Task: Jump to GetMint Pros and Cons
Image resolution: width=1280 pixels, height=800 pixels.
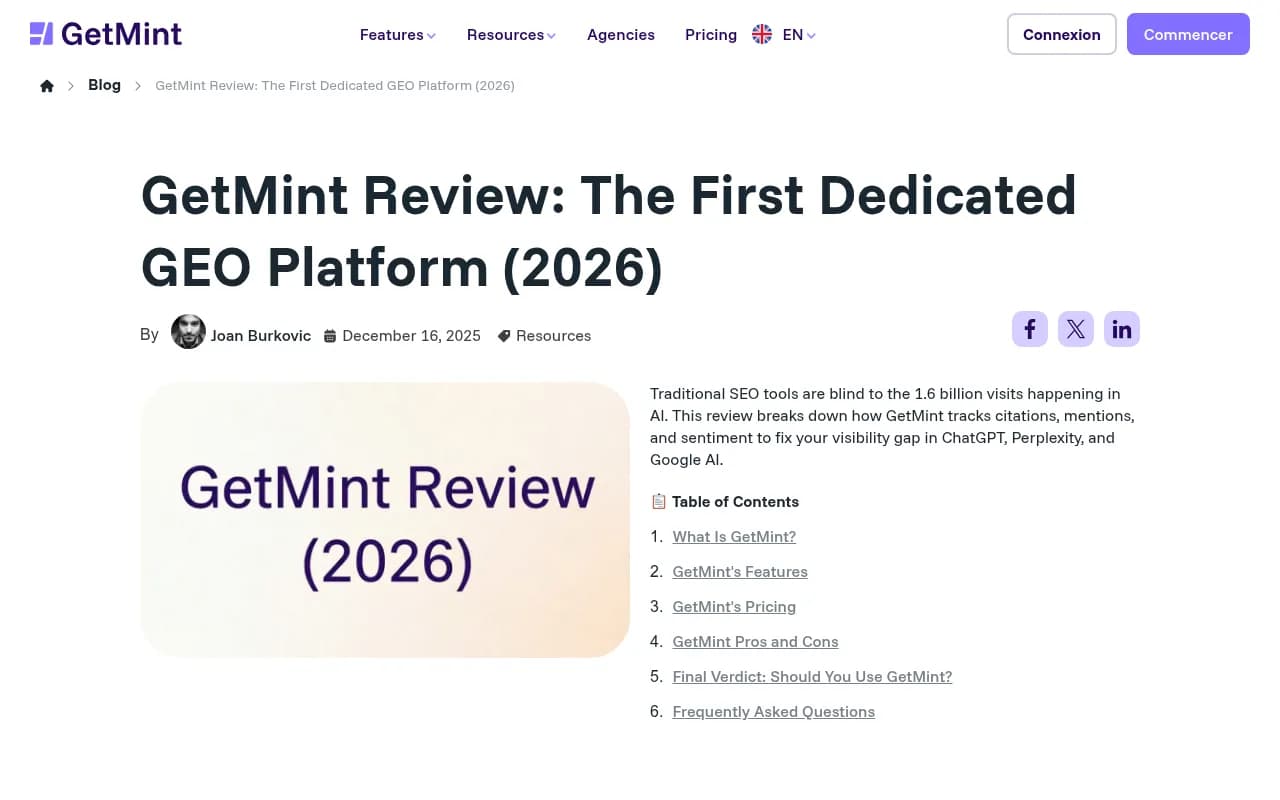Action: point(755,642)
